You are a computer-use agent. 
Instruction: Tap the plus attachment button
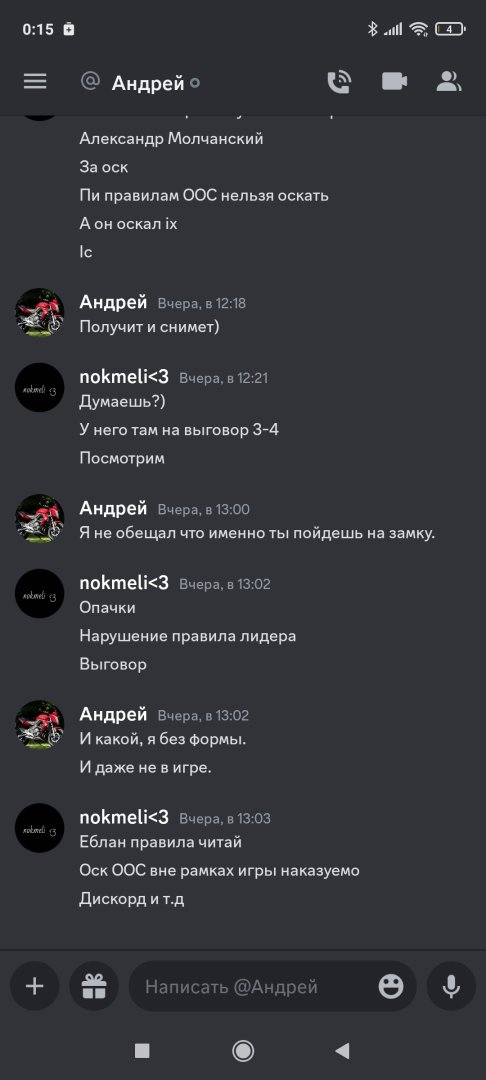click(x=34, y=986)
